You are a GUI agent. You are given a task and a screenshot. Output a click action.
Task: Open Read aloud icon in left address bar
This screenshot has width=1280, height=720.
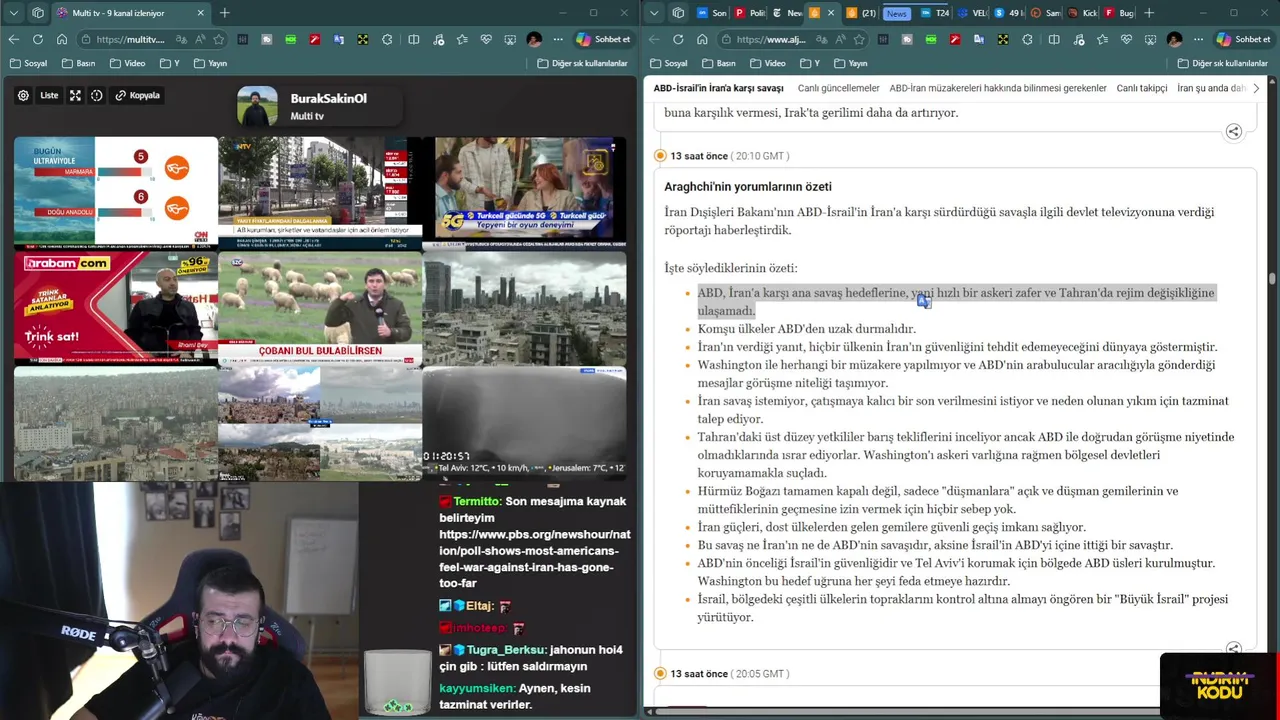(199, 39)
